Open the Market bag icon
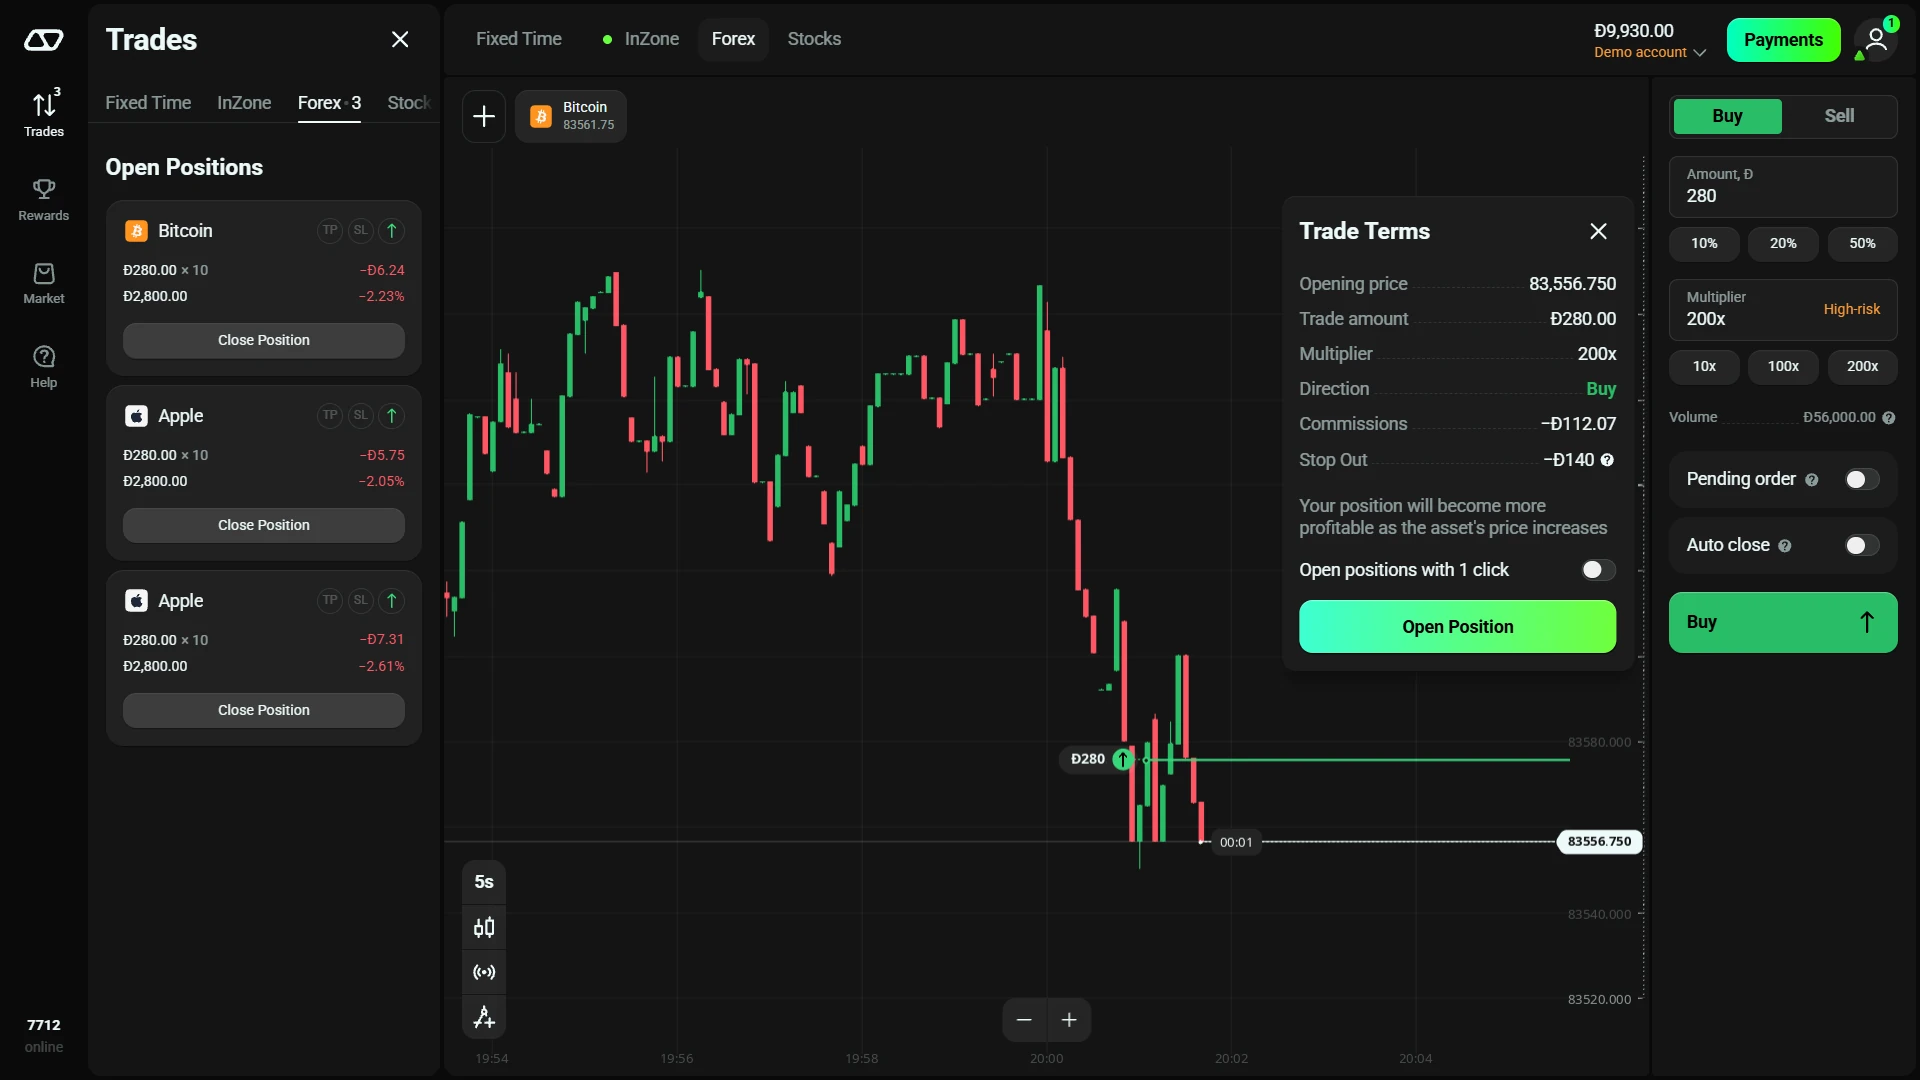Image resolution: width=1920 pixels, height=1080 pixels. tap(44, 283)
